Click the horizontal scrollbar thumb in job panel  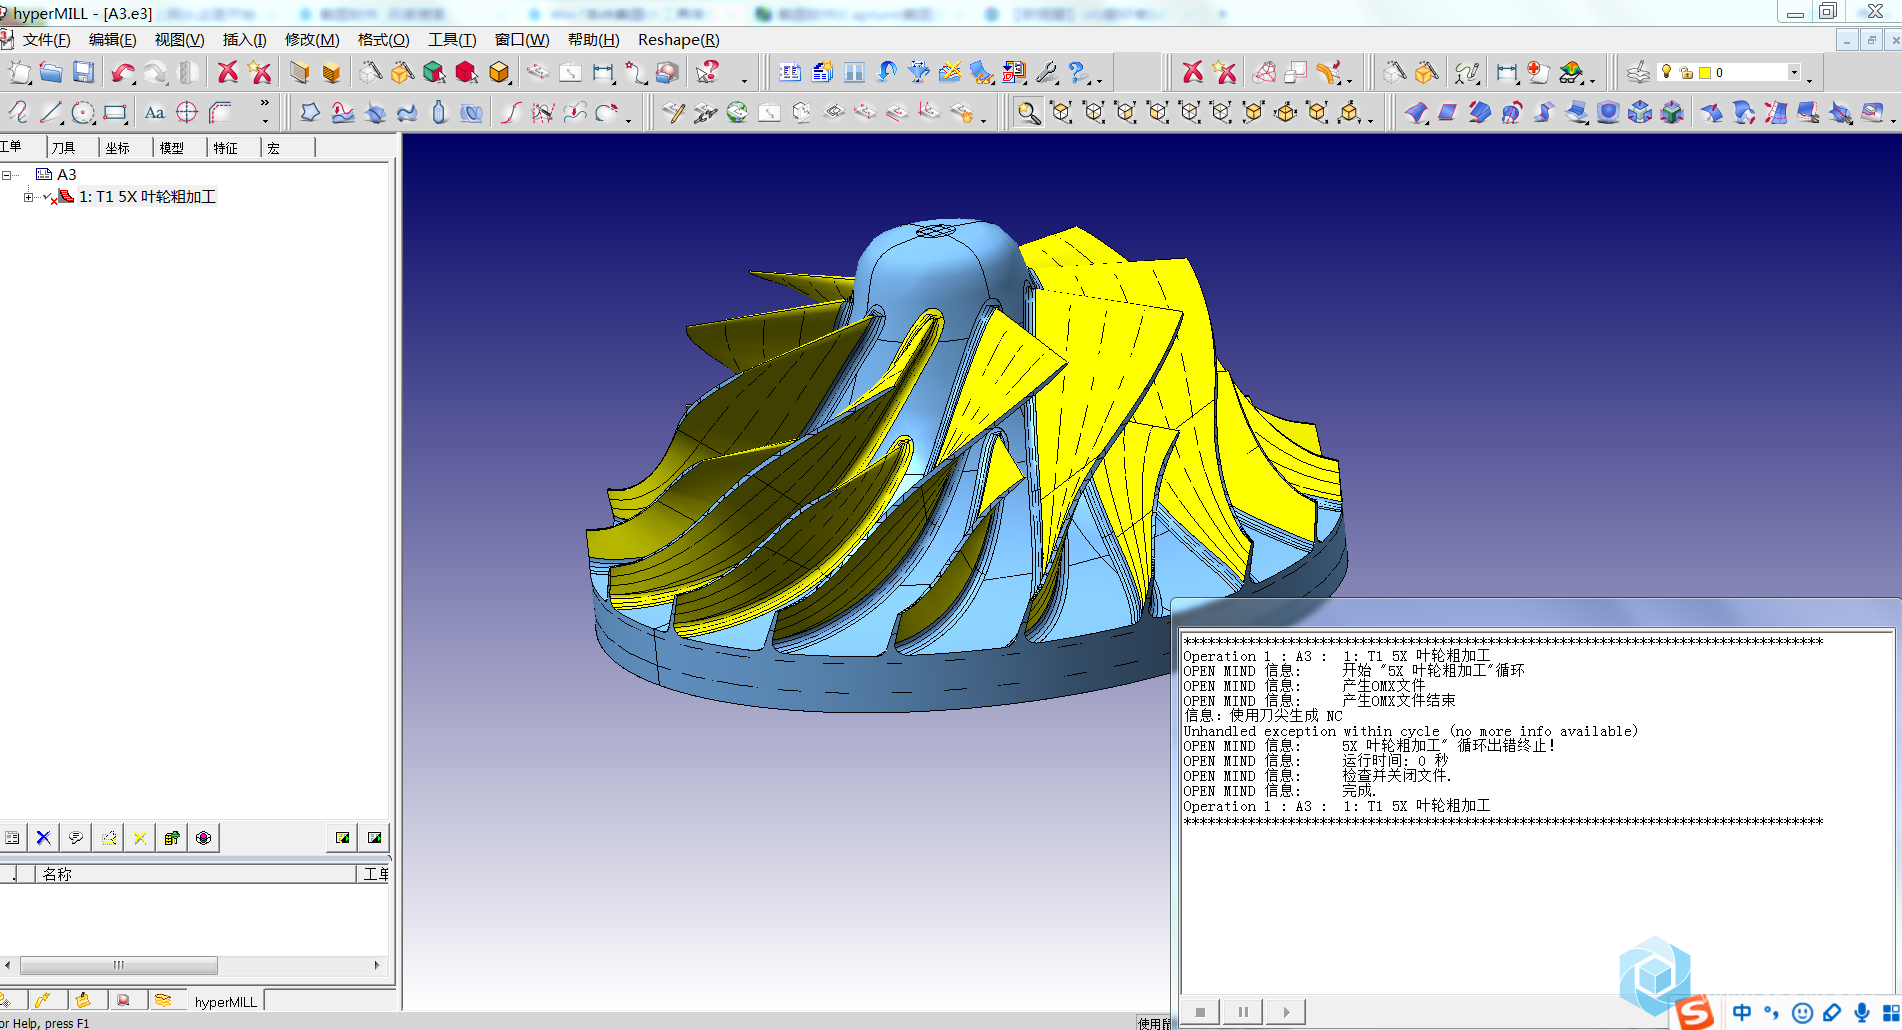click(119, 965)
